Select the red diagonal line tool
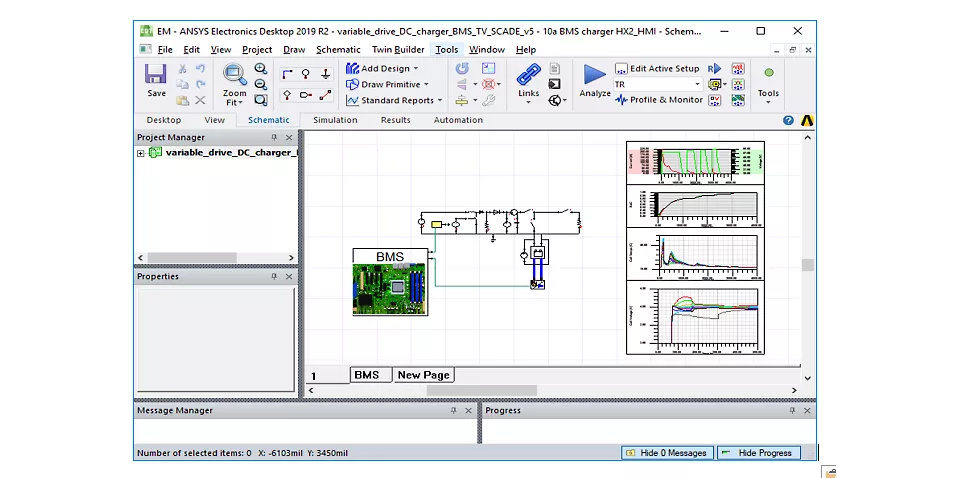 click(326, 95)
